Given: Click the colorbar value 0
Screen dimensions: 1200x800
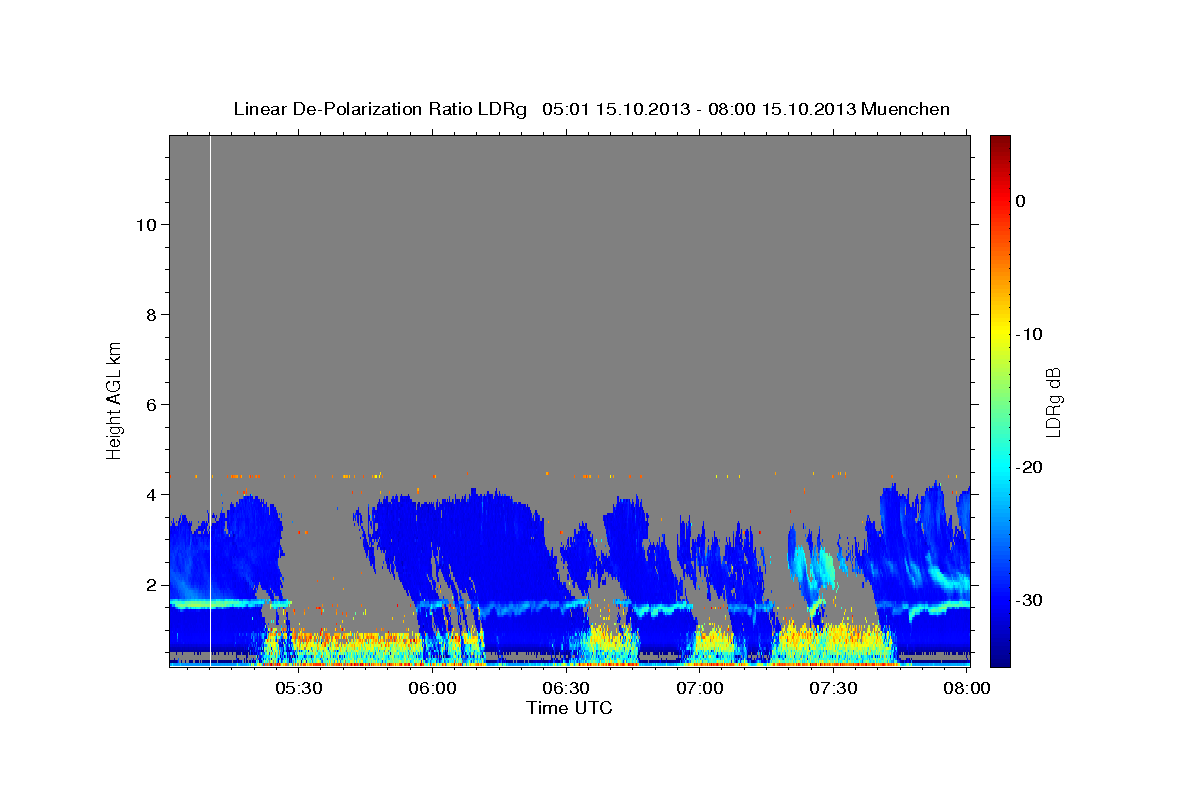Looking at the screenshot, I should pyautogui.click(x=1021, y=201).
